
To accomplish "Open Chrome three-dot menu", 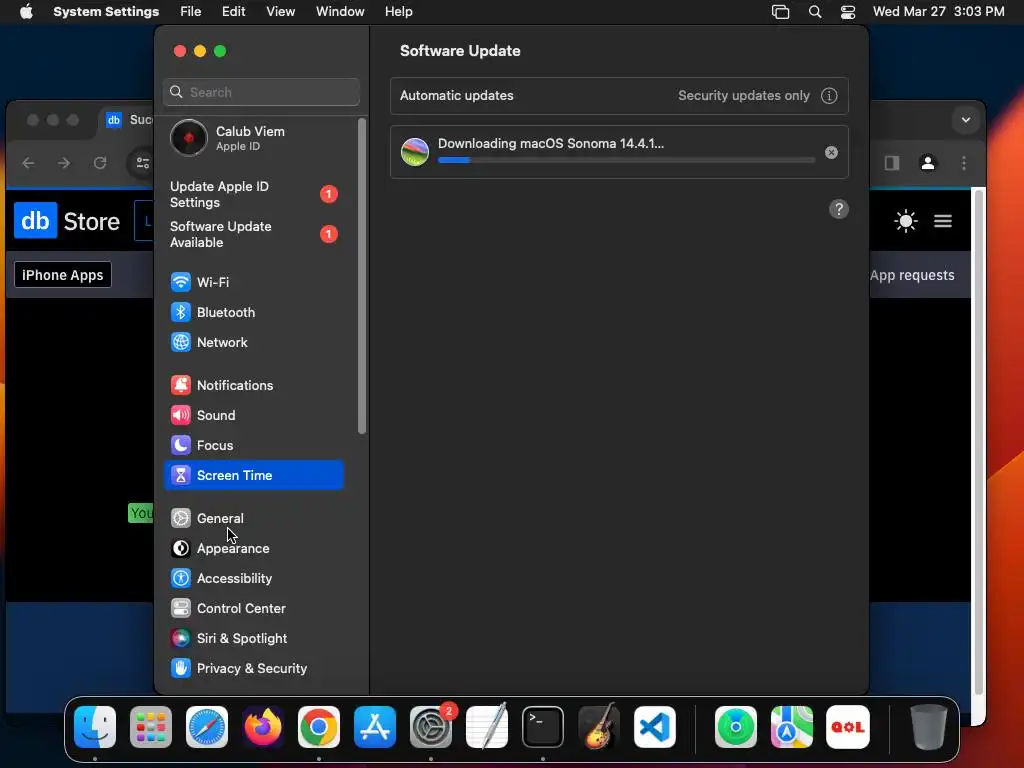I will [x=963, y=163].
